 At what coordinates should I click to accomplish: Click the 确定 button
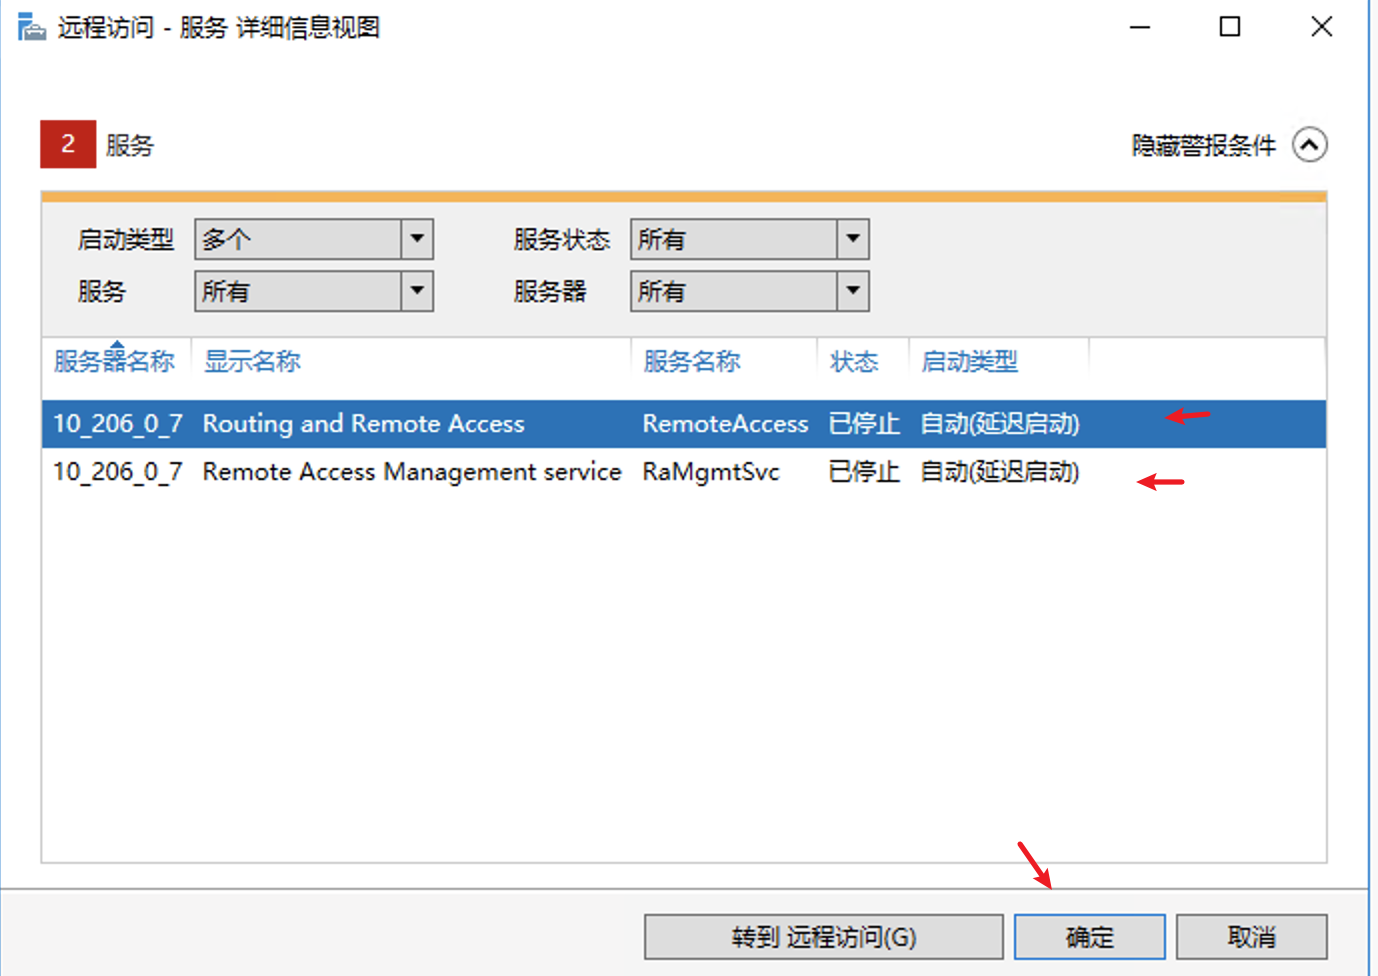coord(1089,936)
